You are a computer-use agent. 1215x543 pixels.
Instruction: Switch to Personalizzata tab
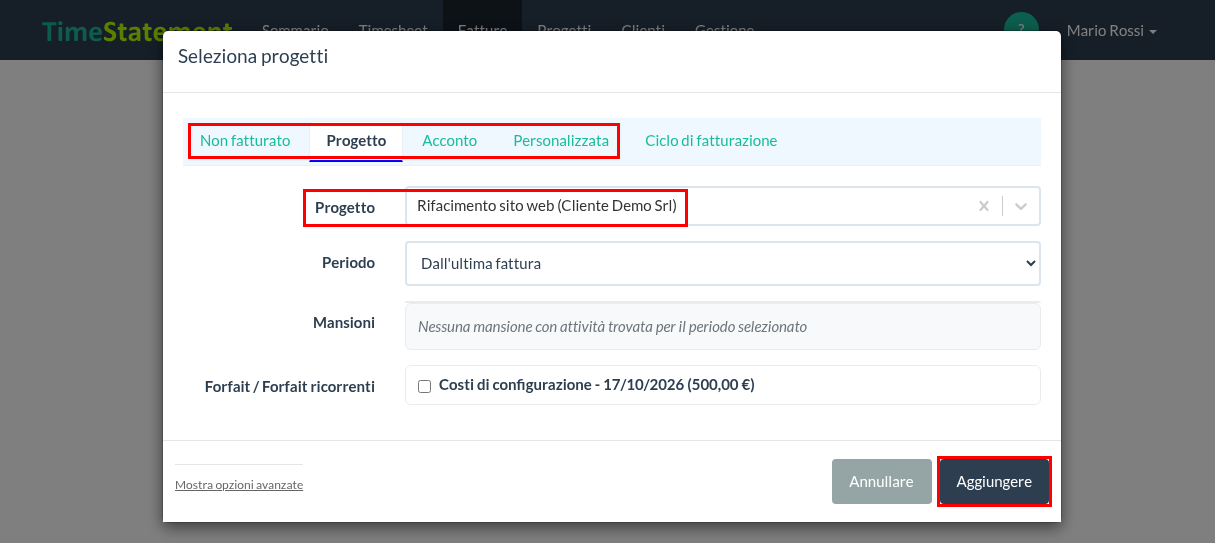[561, 141]
